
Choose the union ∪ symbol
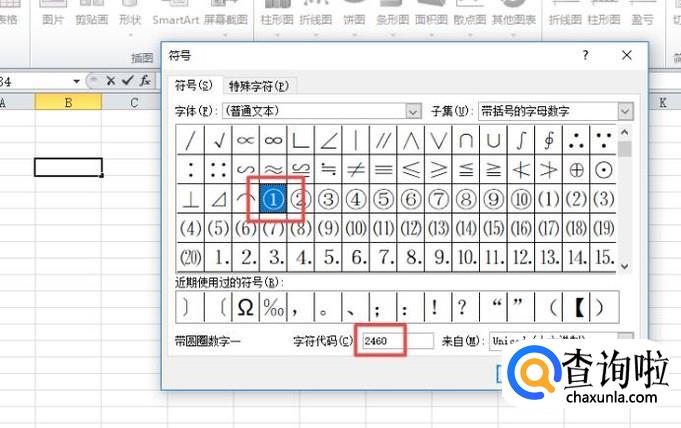tap(493, 140)
